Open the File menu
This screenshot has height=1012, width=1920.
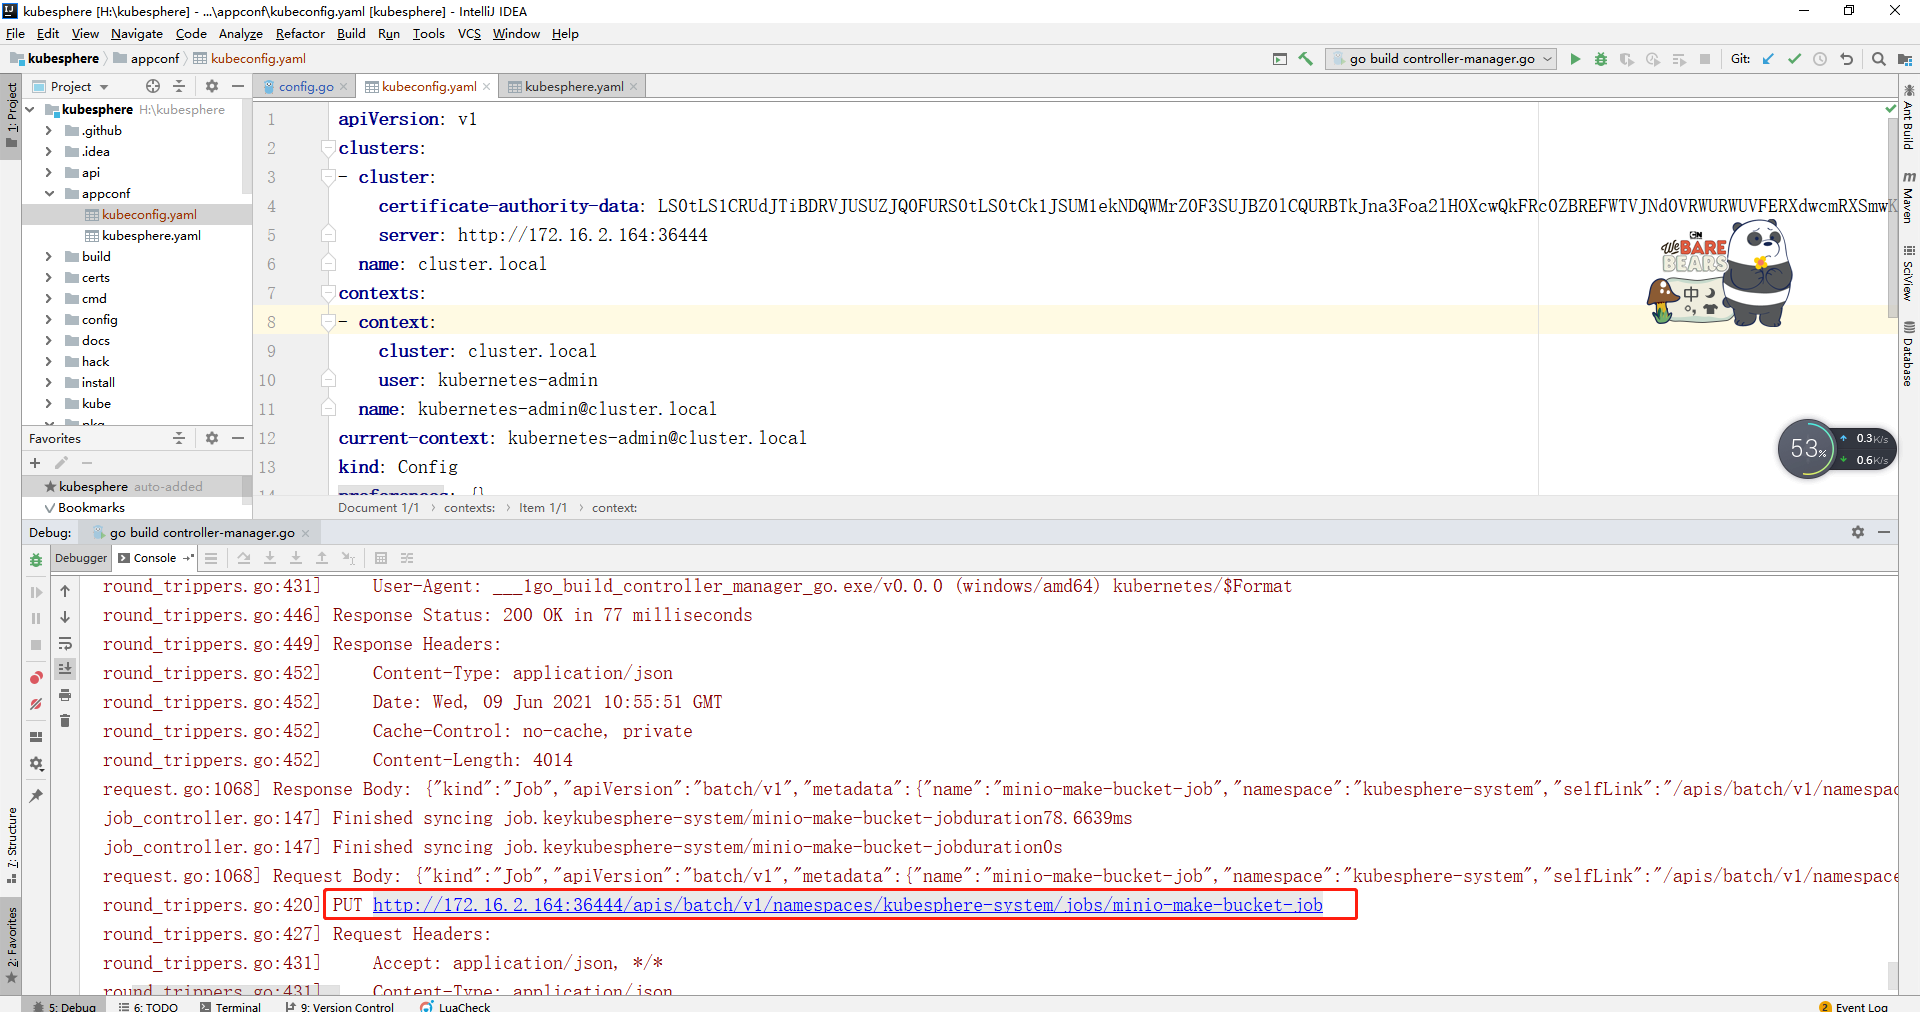point(15,33)
